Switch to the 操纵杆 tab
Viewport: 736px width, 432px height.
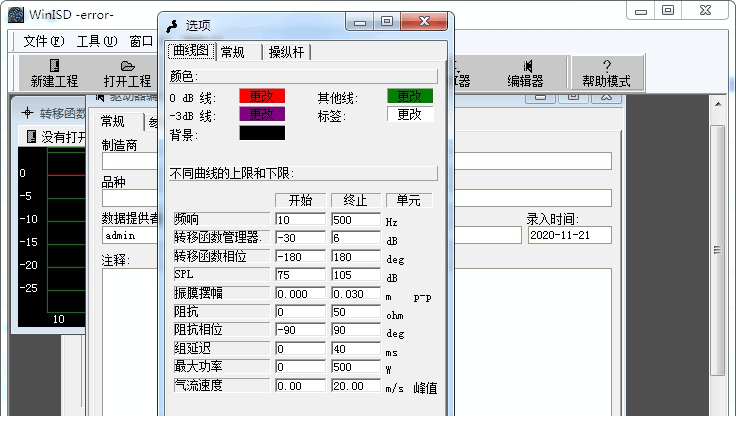[287, 52]
